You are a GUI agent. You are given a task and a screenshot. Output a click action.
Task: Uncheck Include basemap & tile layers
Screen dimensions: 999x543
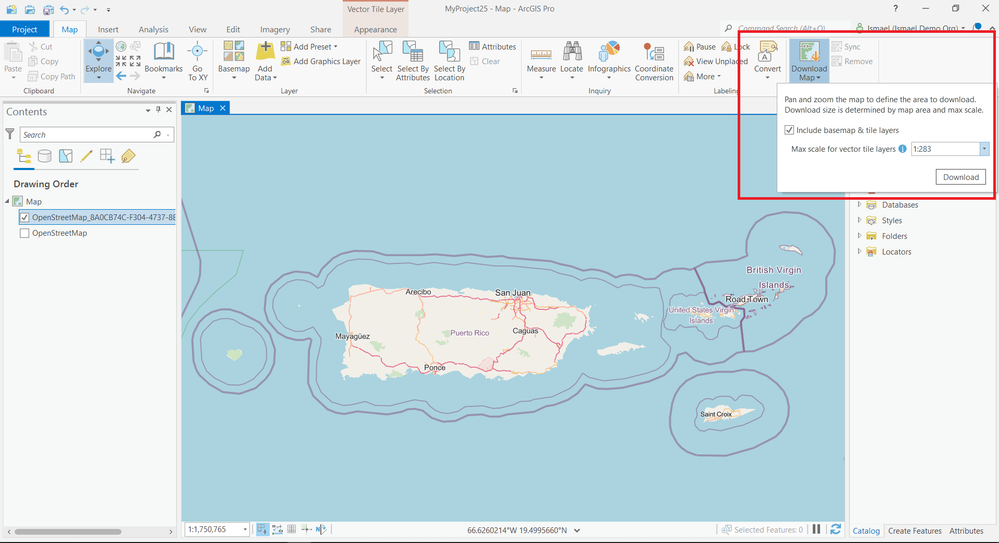(789, 130)
